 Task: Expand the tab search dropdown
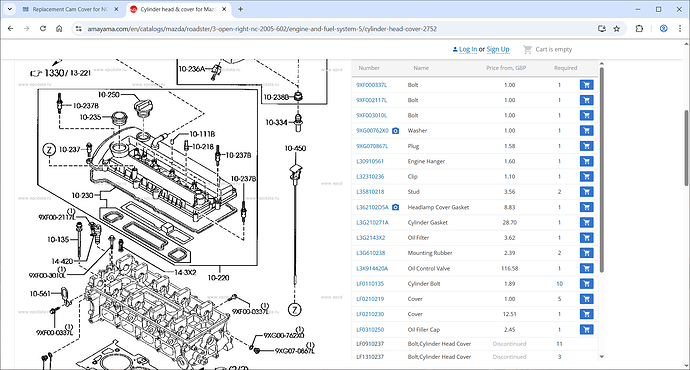click(9, 9)
